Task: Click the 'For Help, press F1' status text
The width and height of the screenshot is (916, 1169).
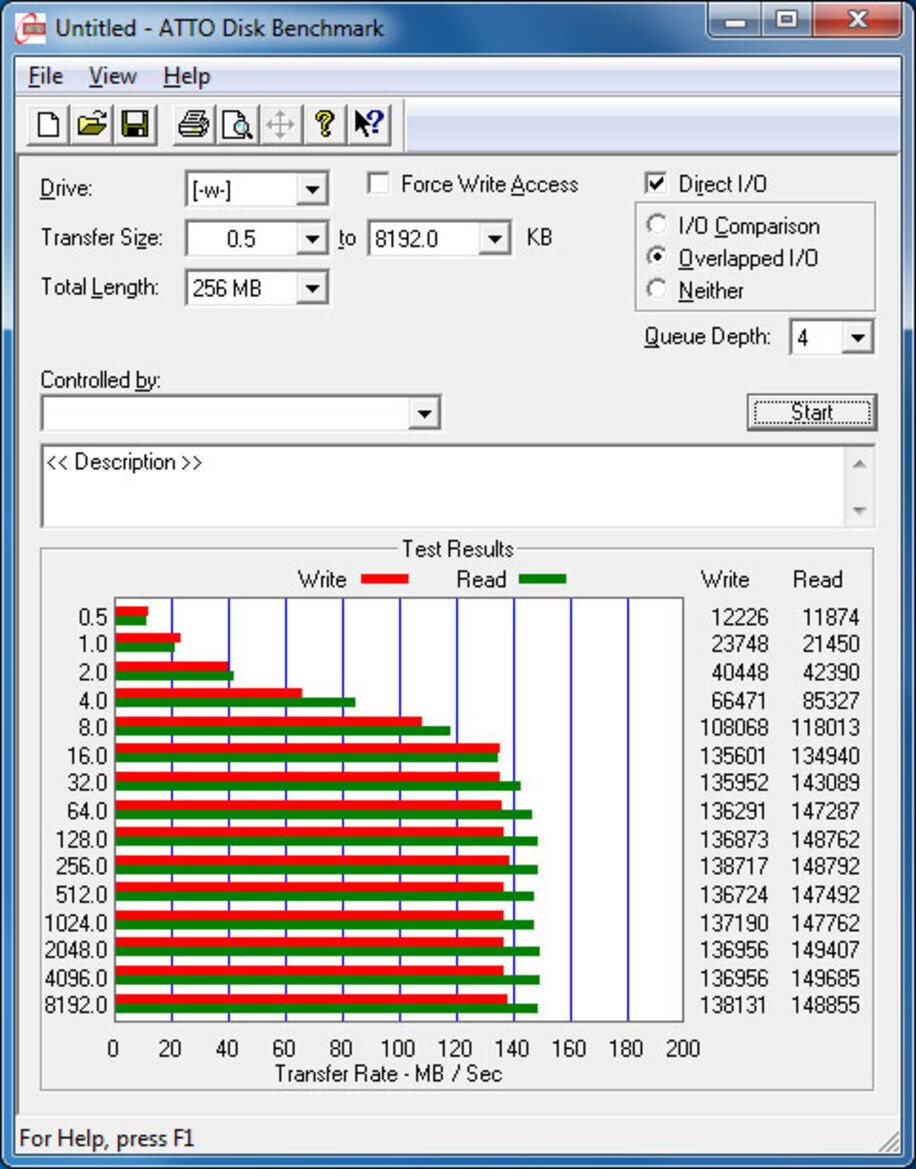Action: pyautogui.click(x=107, y=1138)
